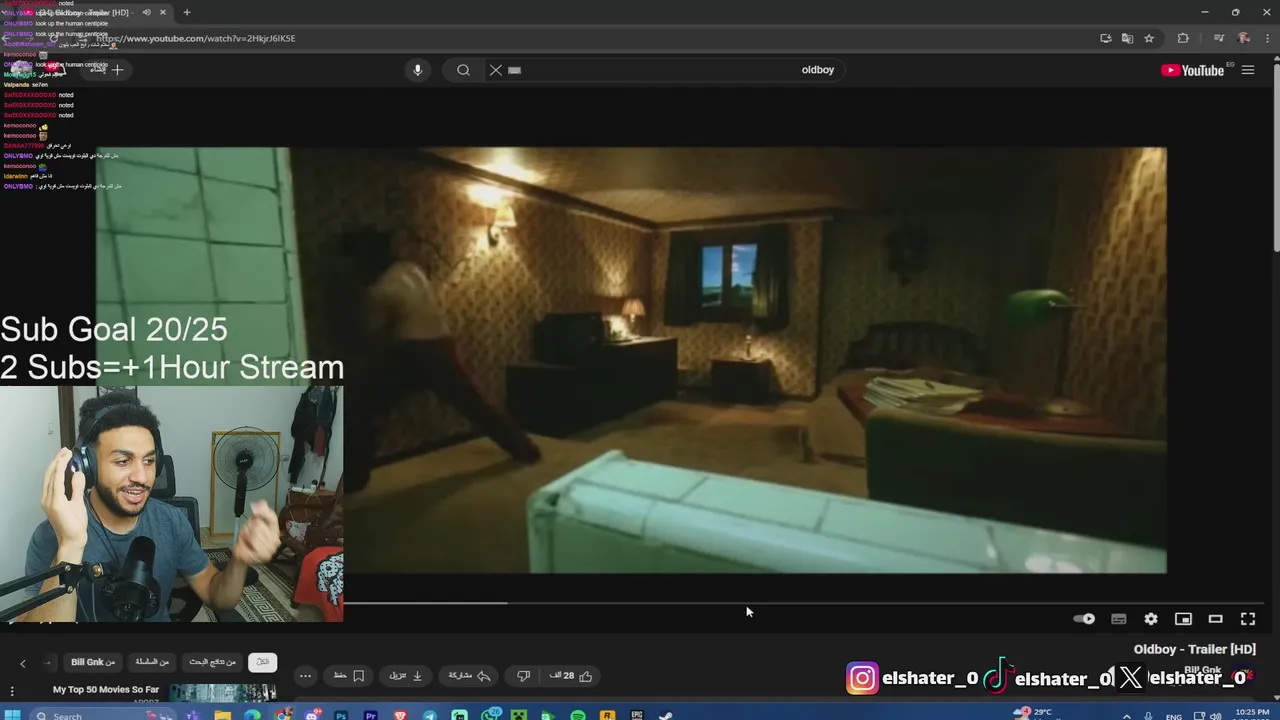
Task: Click the translate page icon in address bar
Action: pos(1127,38)
